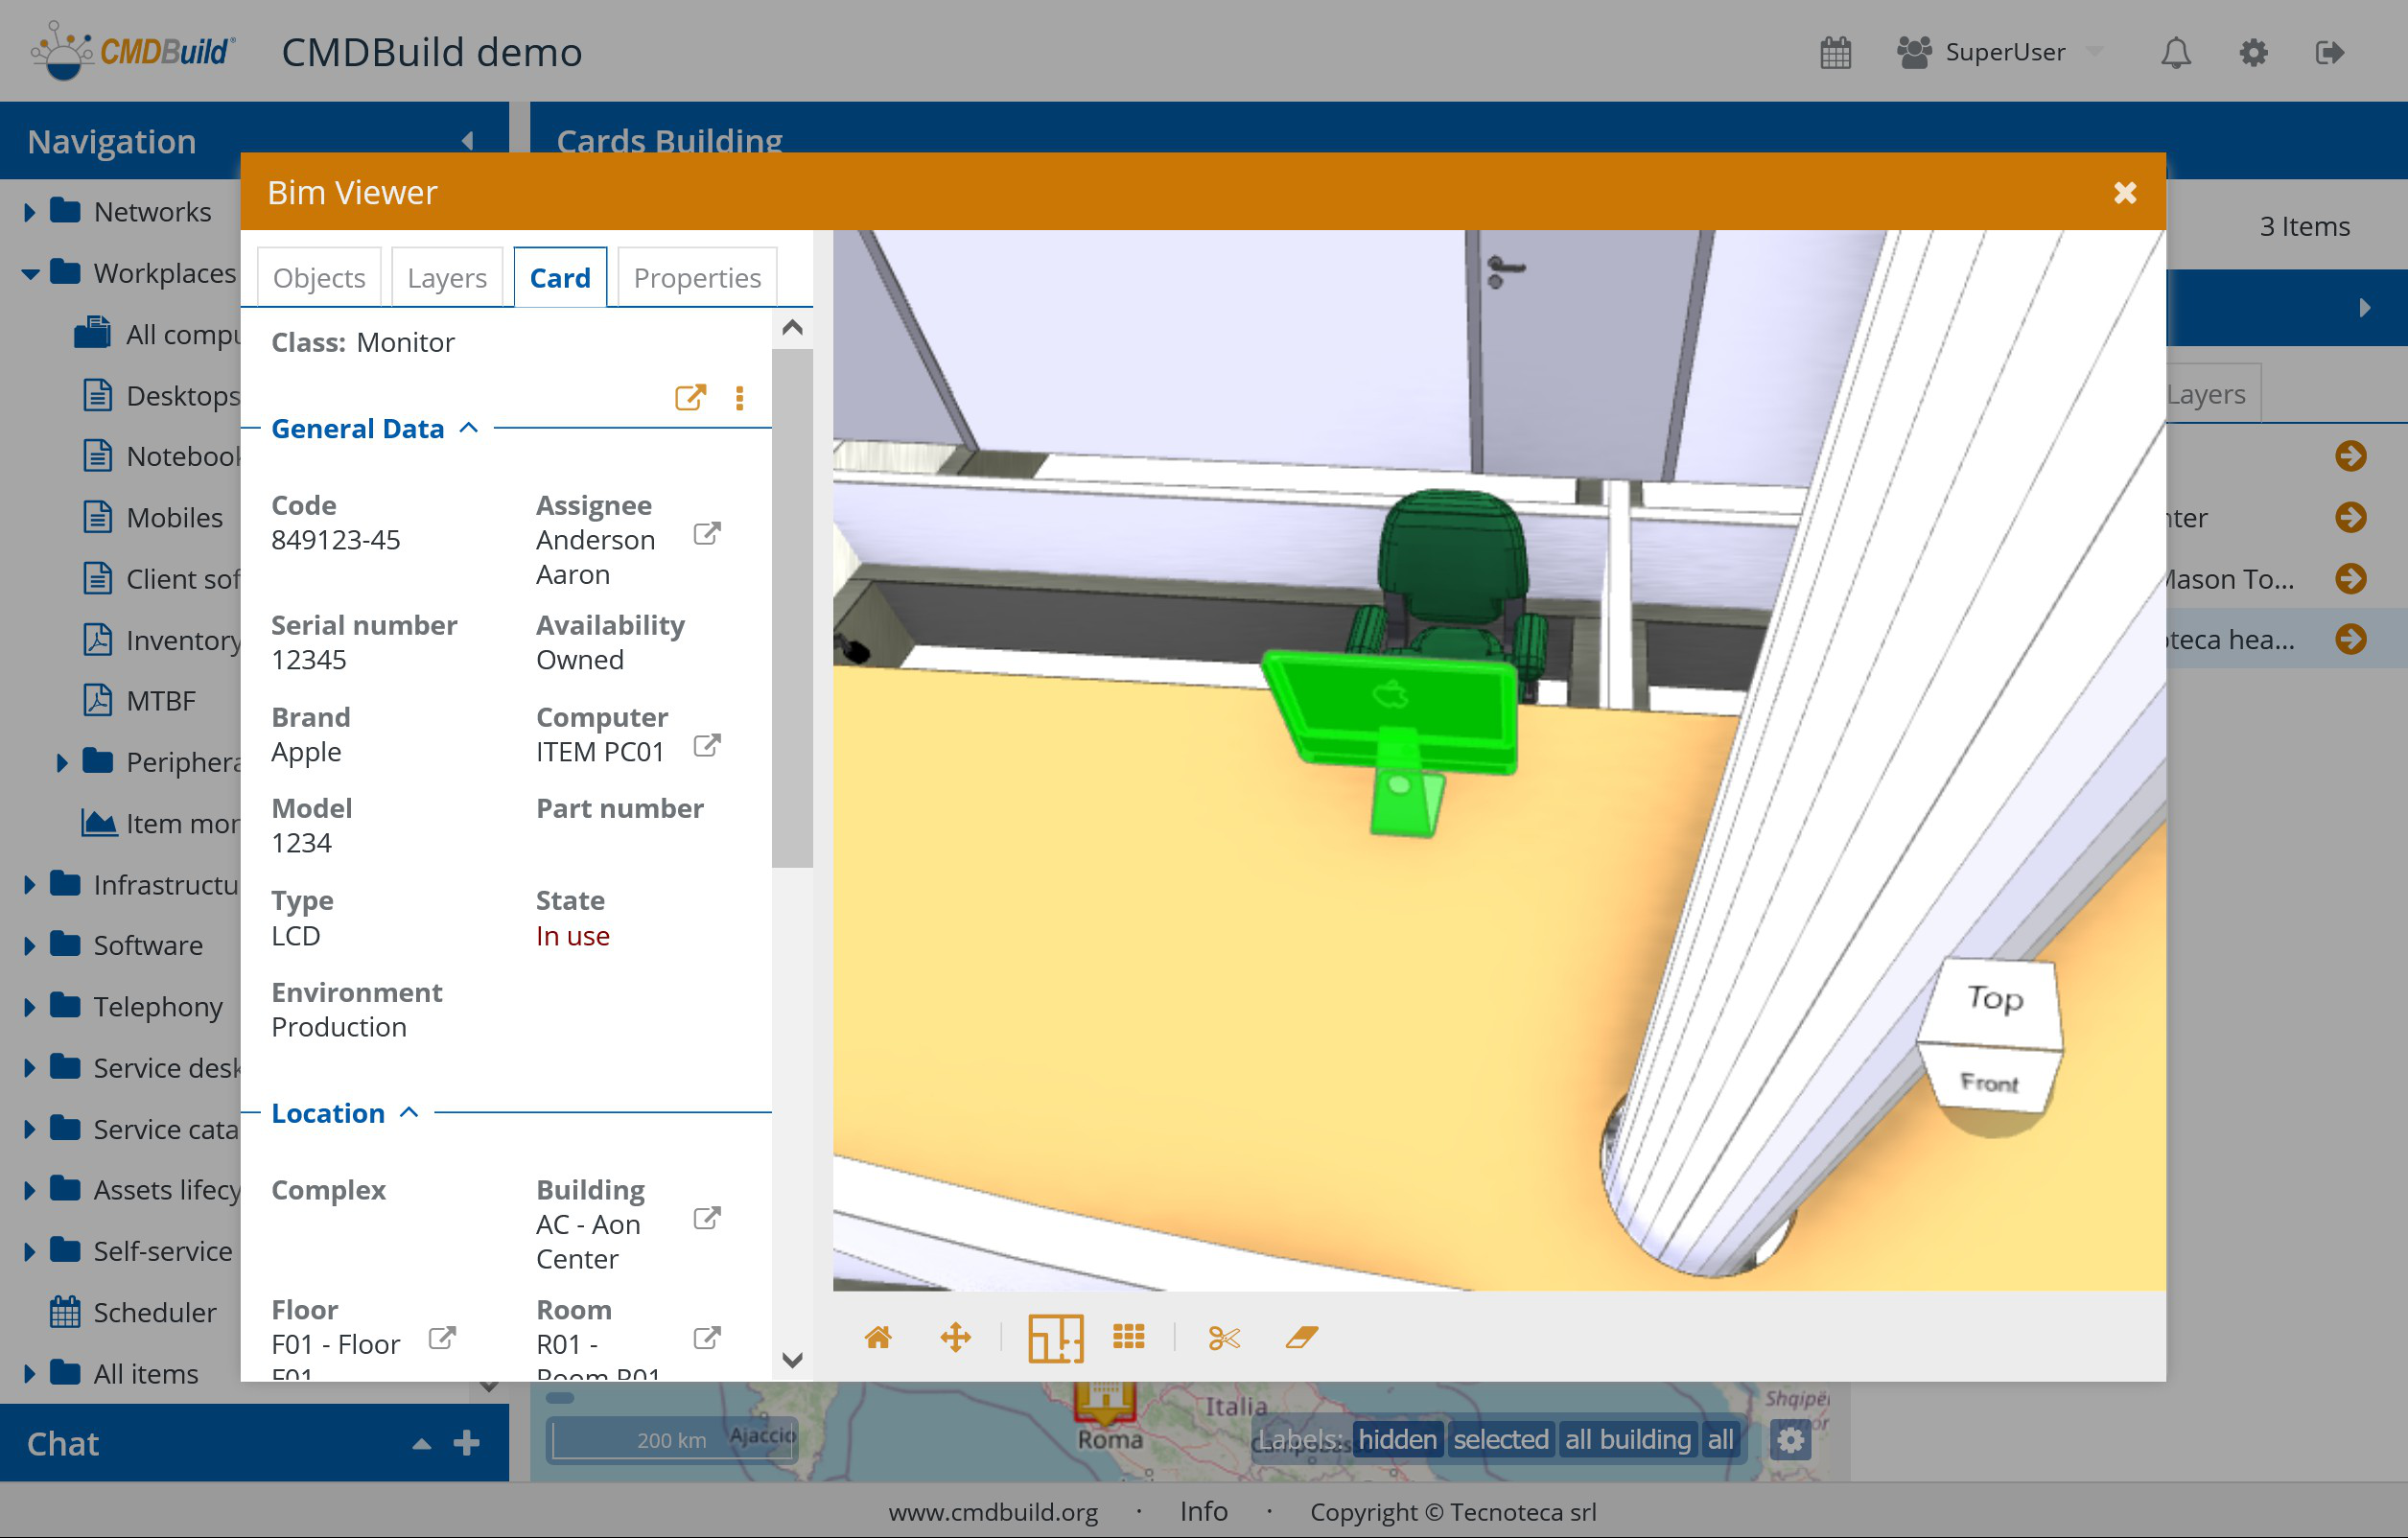The height and width of the screenshot is (1538, 2408).
Task: Click the home view icon in viewer toolbar
Action: point(877,1337)
